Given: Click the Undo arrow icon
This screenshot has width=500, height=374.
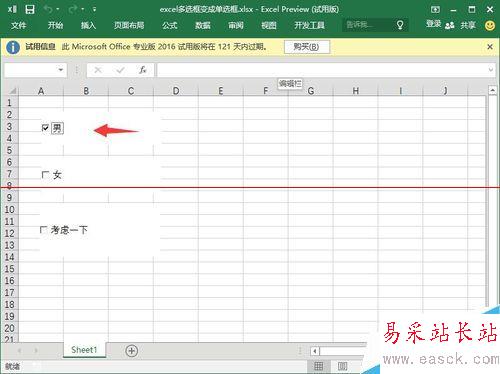Looking at the screenshot, I should click(x=48, y=9).
